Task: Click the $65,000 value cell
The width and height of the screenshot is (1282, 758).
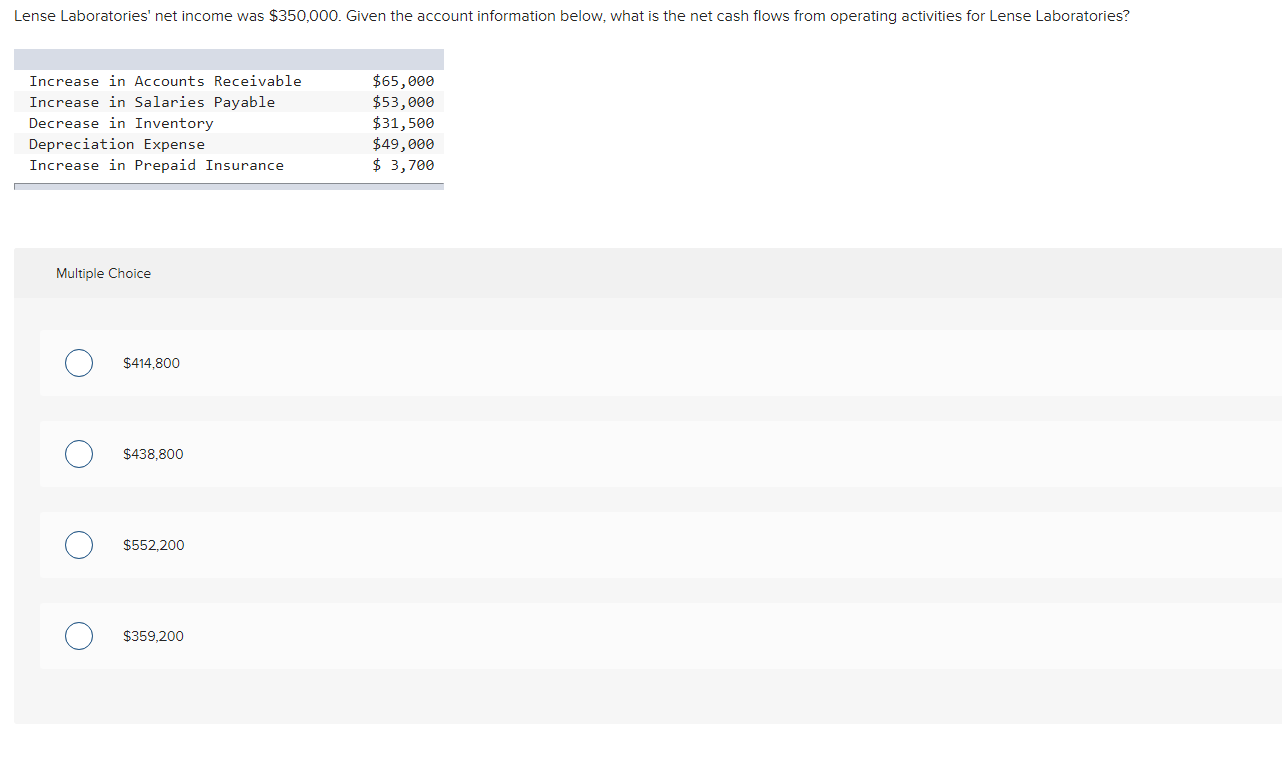Action: click(403, 81)
